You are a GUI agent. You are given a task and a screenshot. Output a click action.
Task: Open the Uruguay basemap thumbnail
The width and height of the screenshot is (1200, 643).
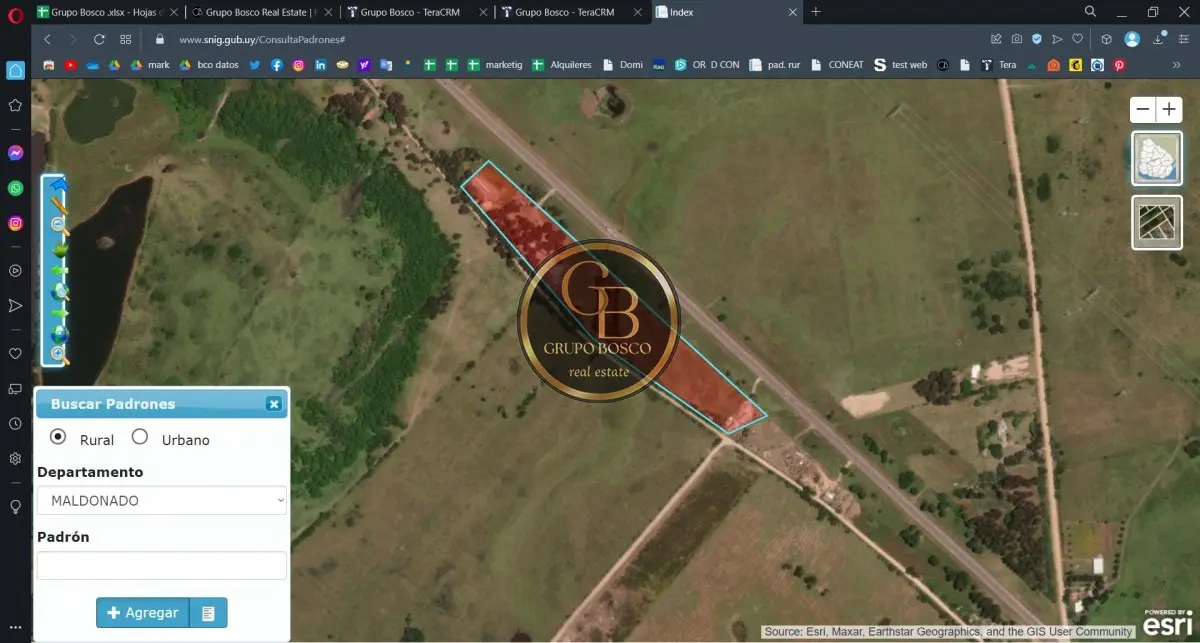click(x=1157, y=158)
